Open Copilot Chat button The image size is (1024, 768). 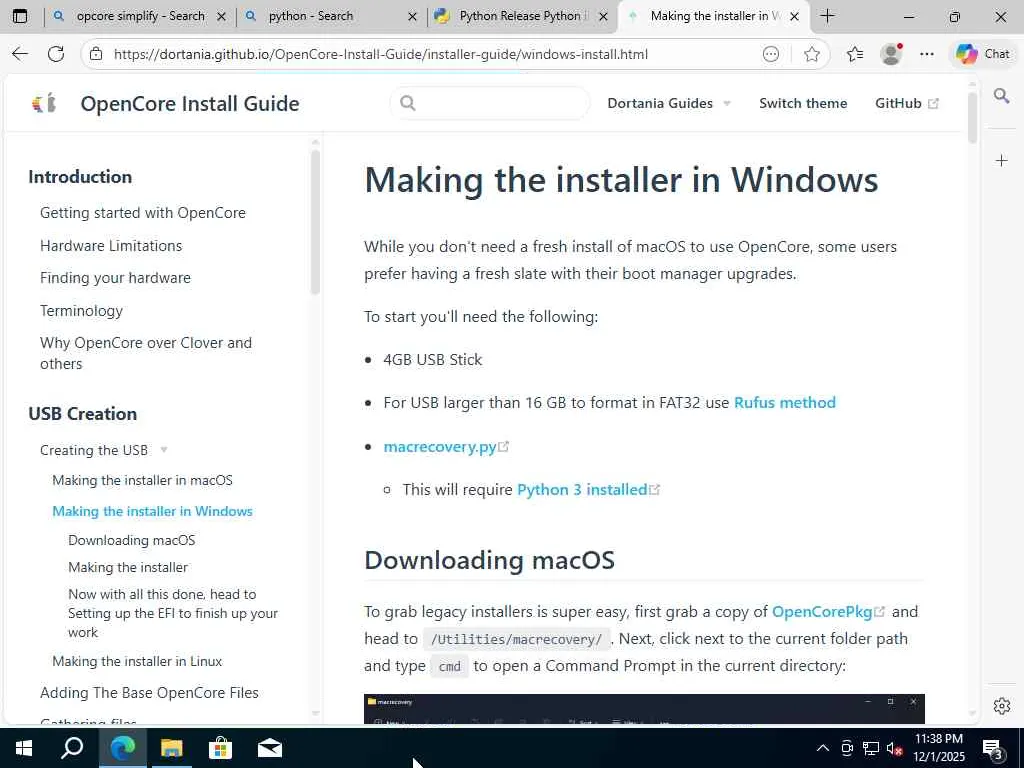983,54
